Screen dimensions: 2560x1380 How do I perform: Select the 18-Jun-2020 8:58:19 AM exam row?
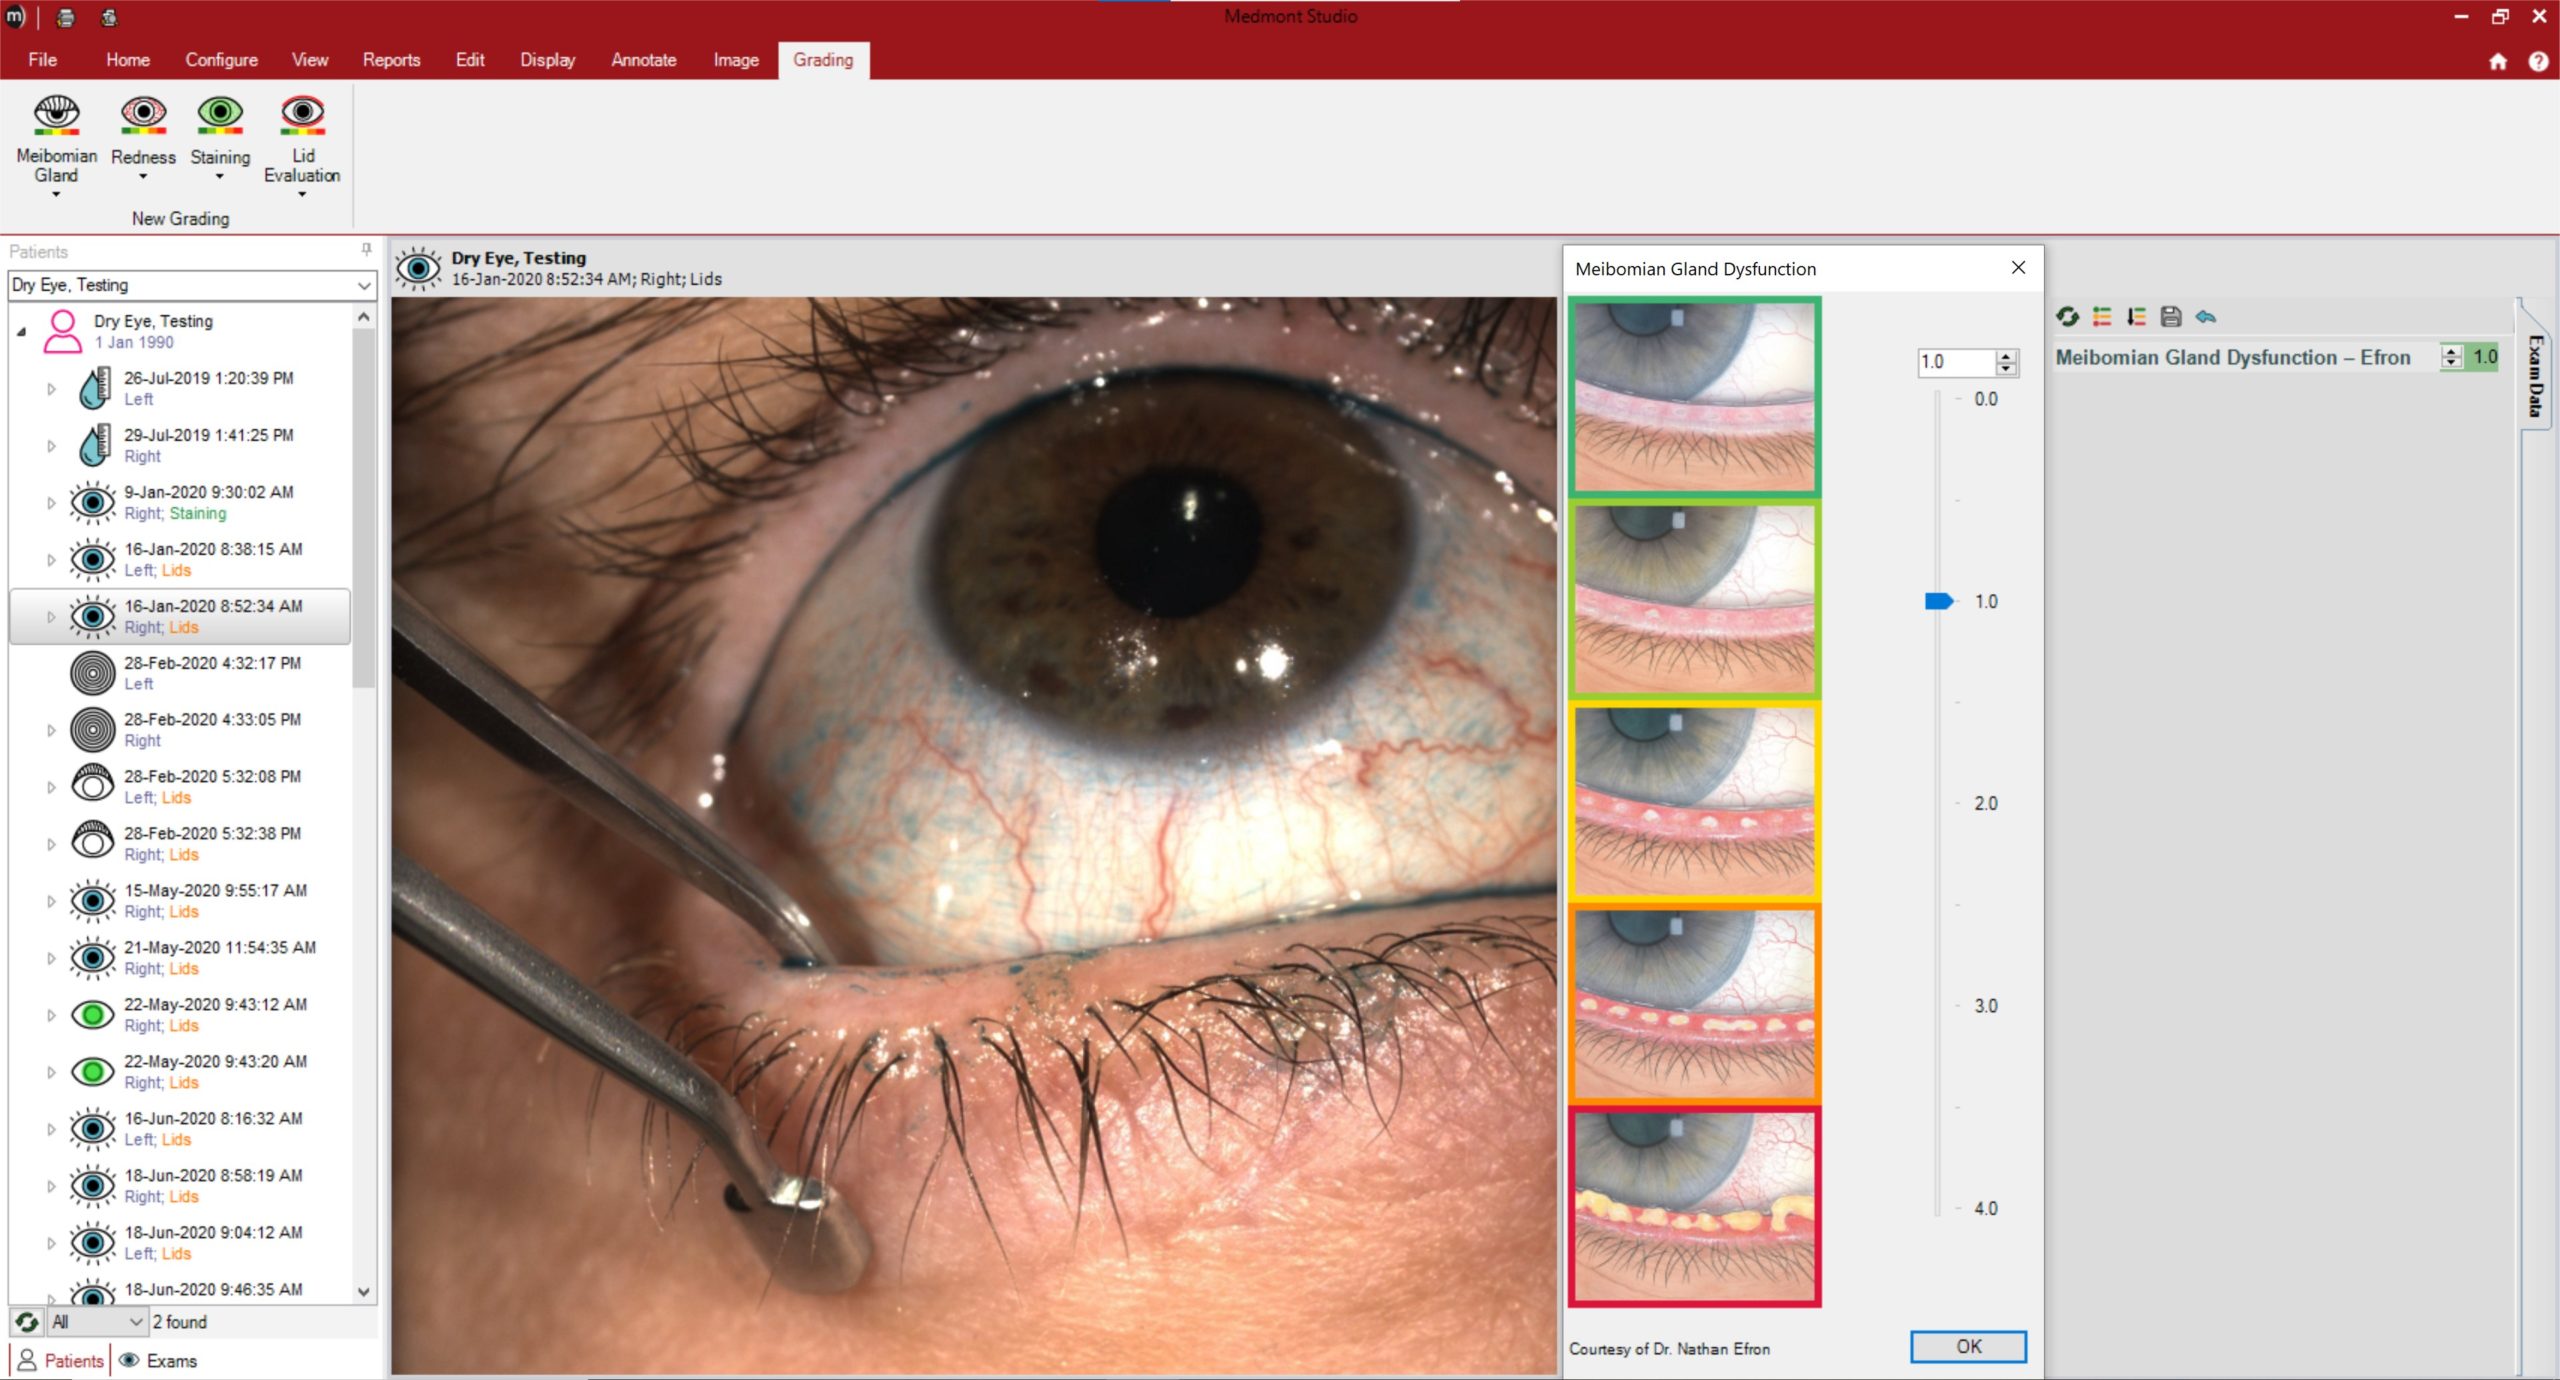coord(208,1186)
